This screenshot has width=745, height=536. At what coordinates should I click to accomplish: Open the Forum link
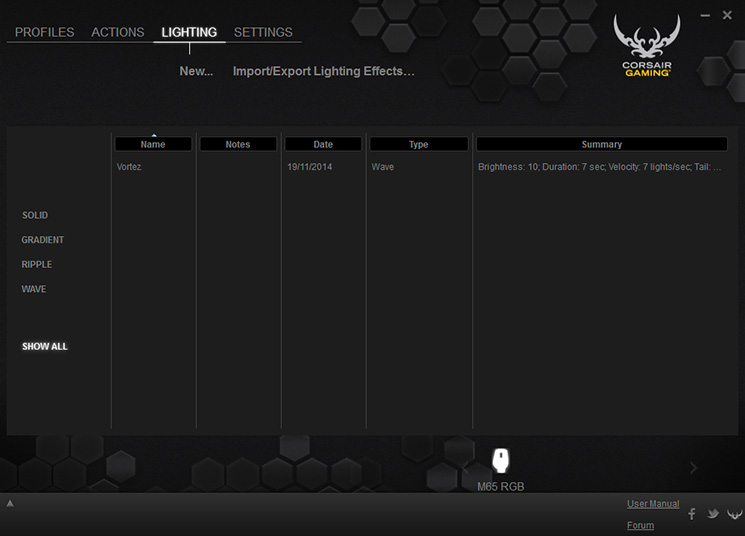[640, 525]
